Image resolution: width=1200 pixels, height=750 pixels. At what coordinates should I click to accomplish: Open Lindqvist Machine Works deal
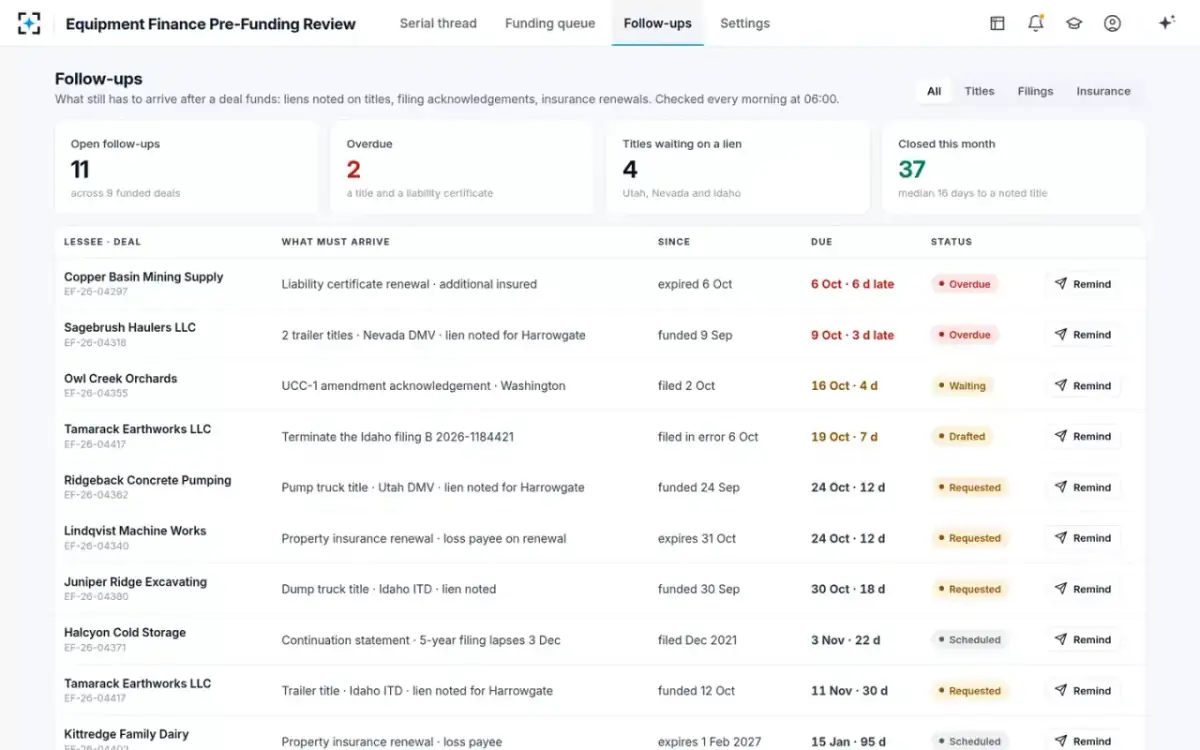pyautogui.click(x=135, y=531)
